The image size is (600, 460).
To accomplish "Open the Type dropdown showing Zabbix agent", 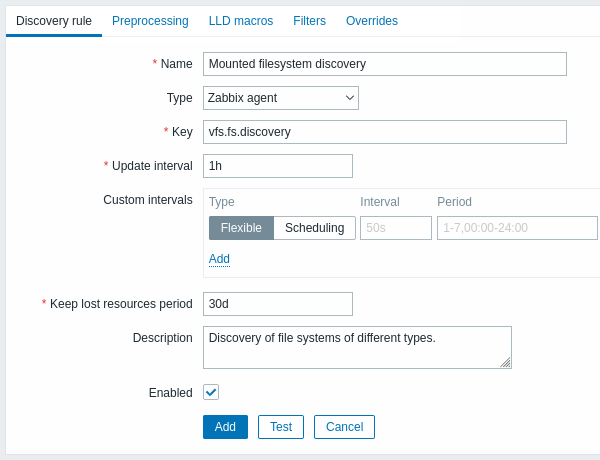I will [x=280, y=98].
